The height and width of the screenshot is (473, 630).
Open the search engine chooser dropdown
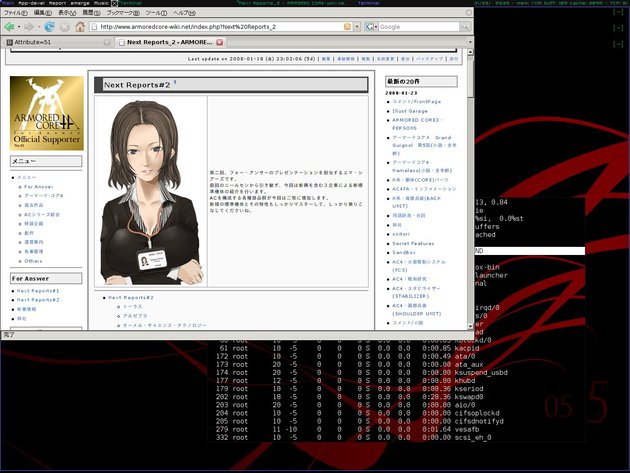pos(376,27)
